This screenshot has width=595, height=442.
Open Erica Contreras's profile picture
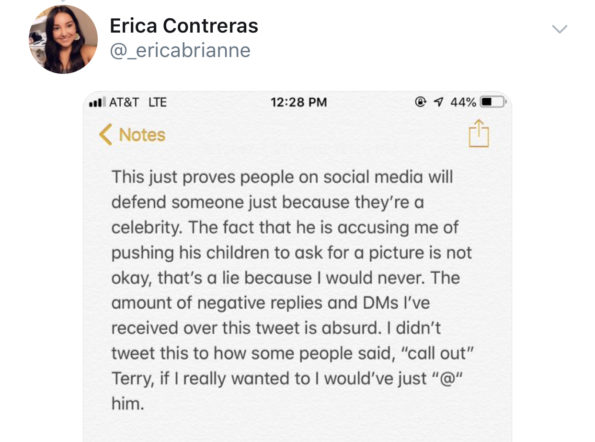pos(63,39)
